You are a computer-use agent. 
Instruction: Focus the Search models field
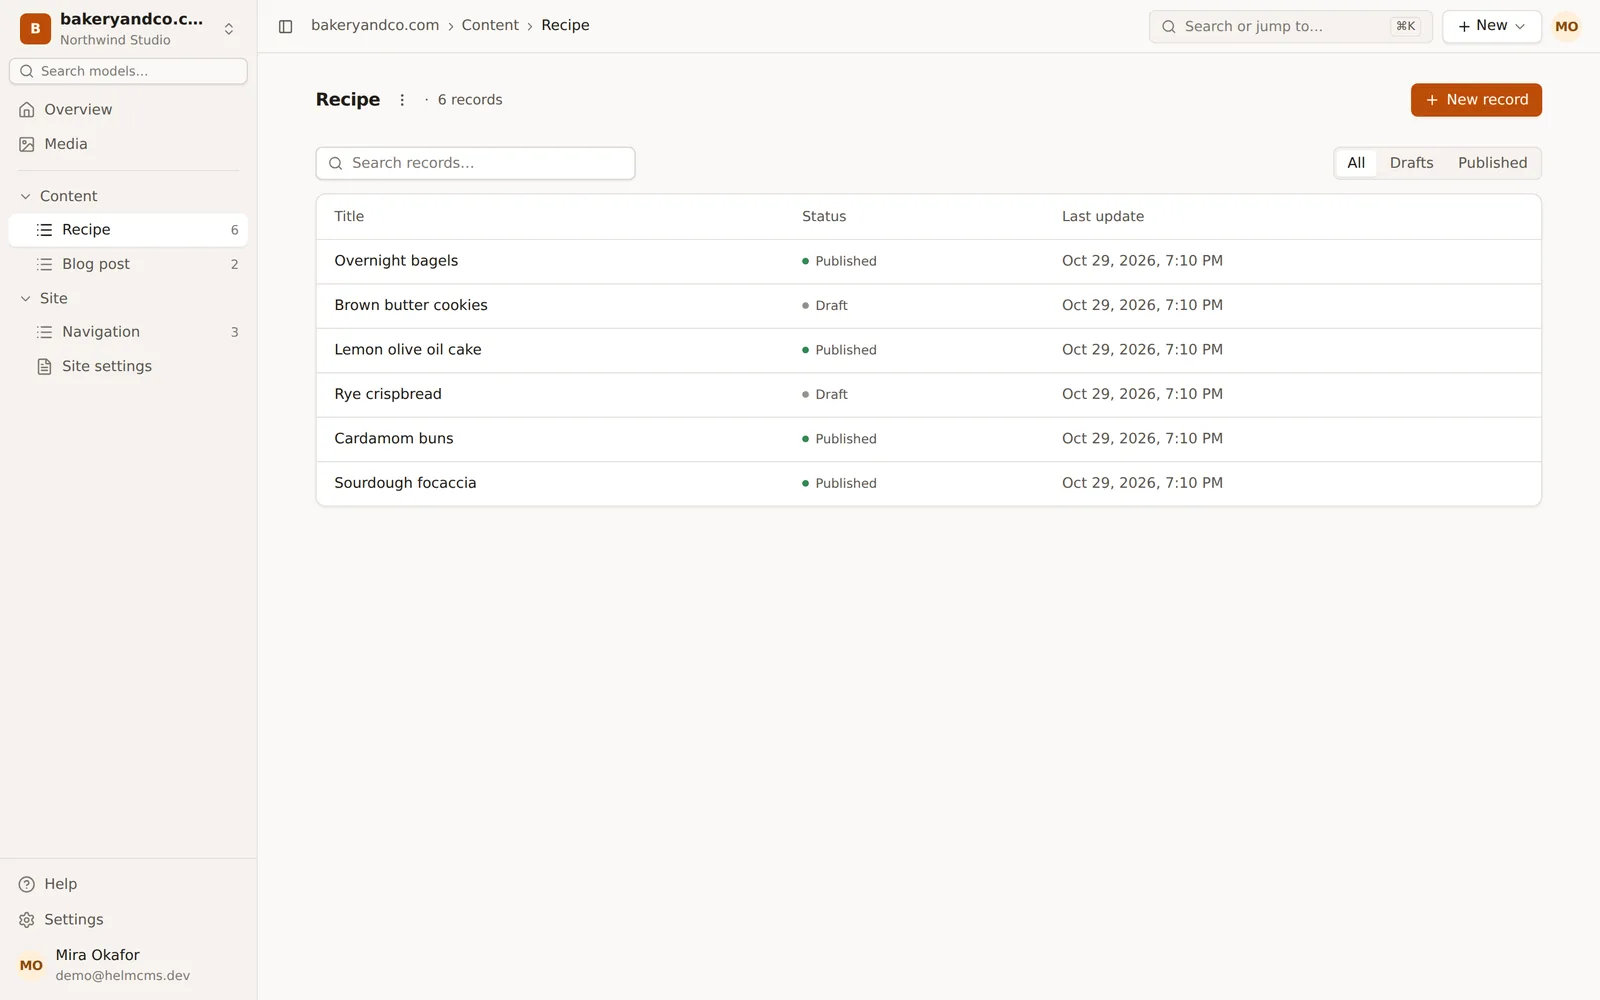[128, 71]
